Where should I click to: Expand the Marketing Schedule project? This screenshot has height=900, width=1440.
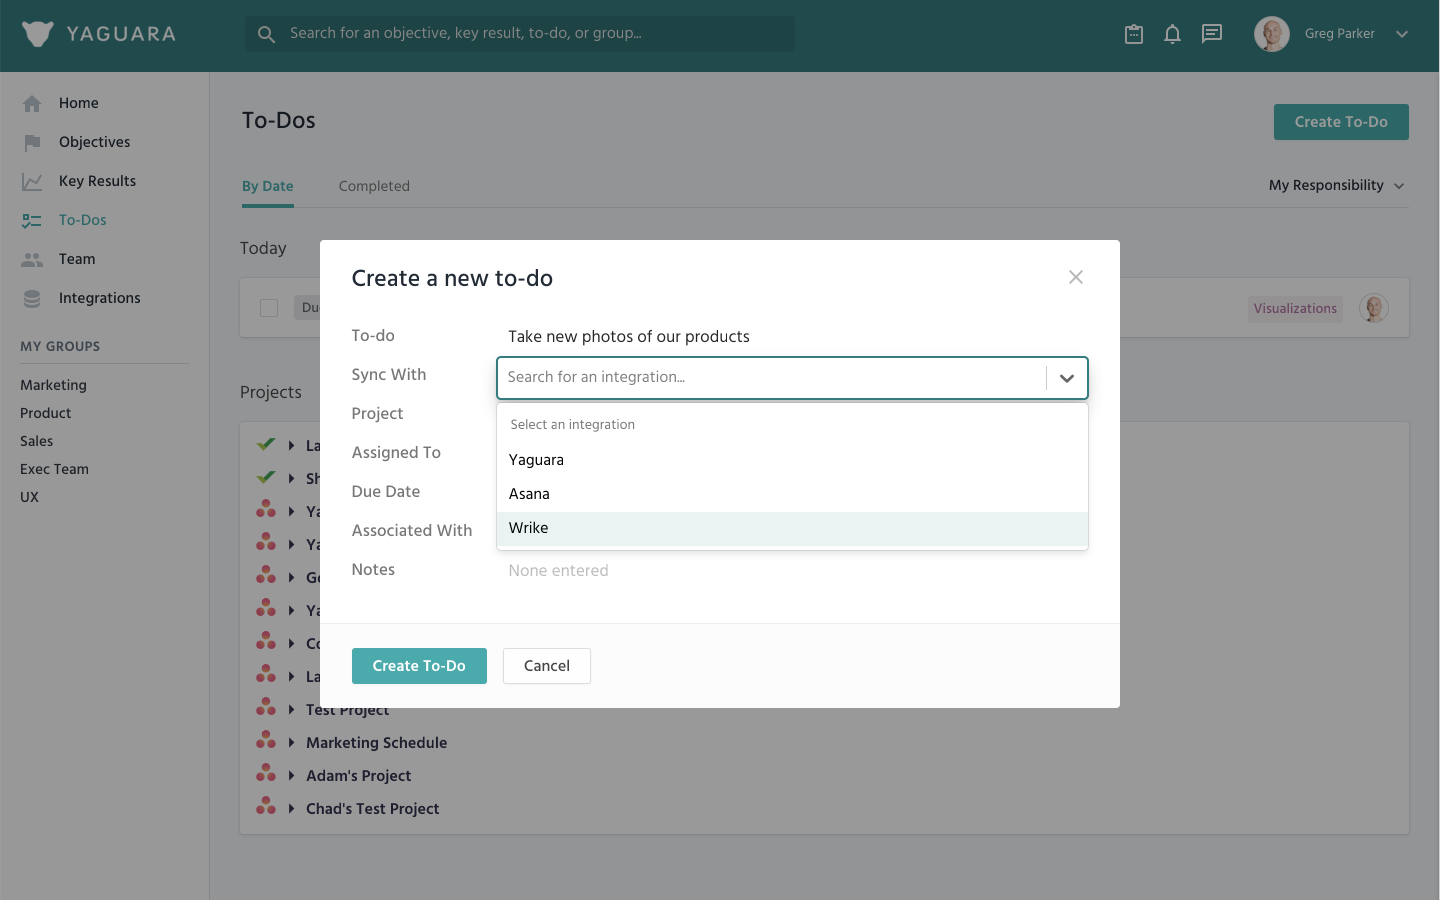tap(291, 742)
